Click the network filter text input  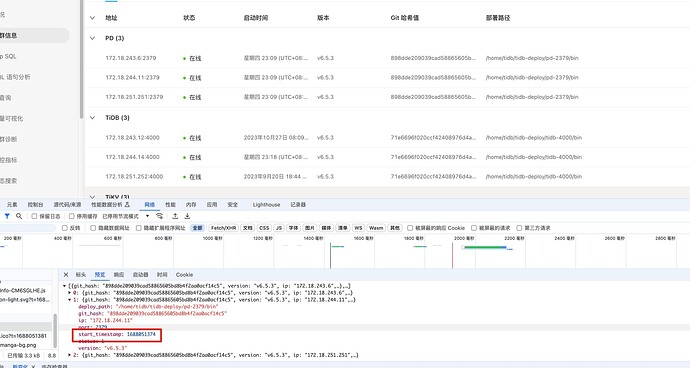(27, 228)
